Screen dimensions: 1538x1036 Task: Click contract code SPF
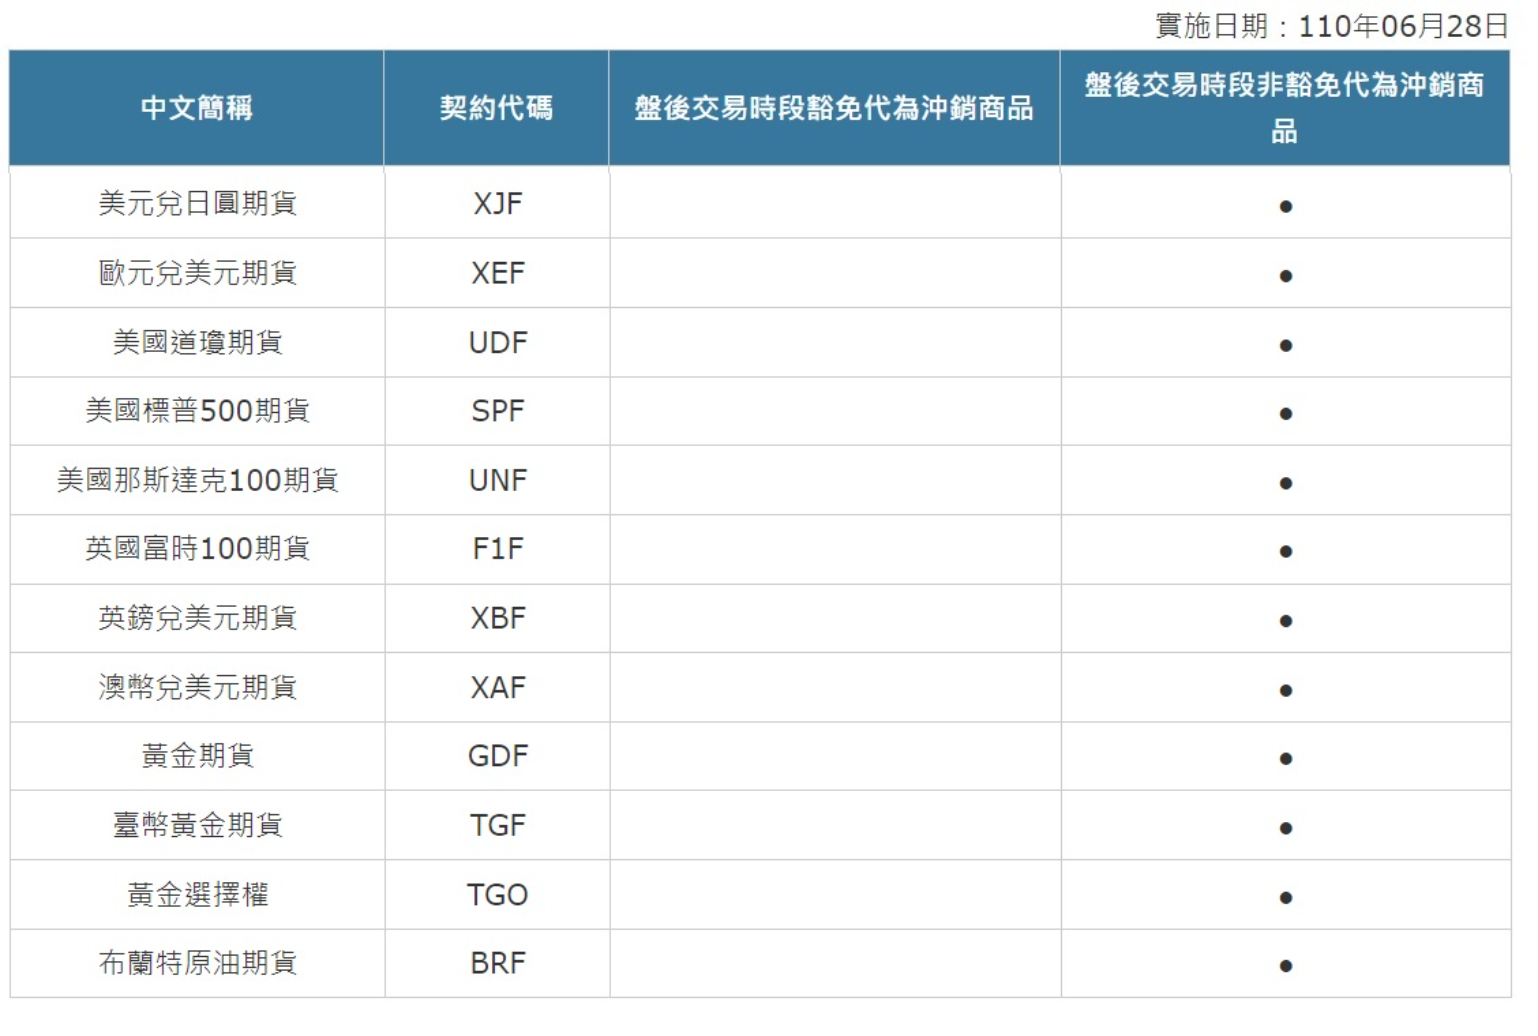(497, 411)
